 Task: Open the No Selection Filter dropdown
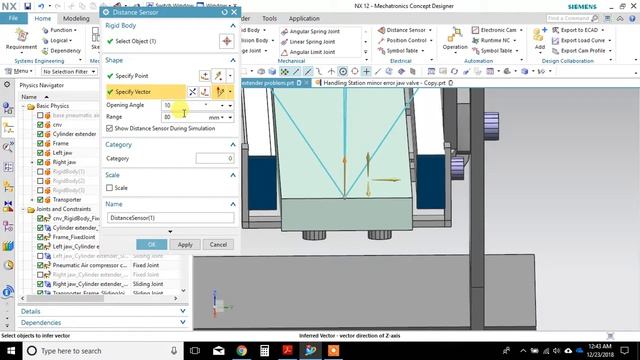pos(69,71)
